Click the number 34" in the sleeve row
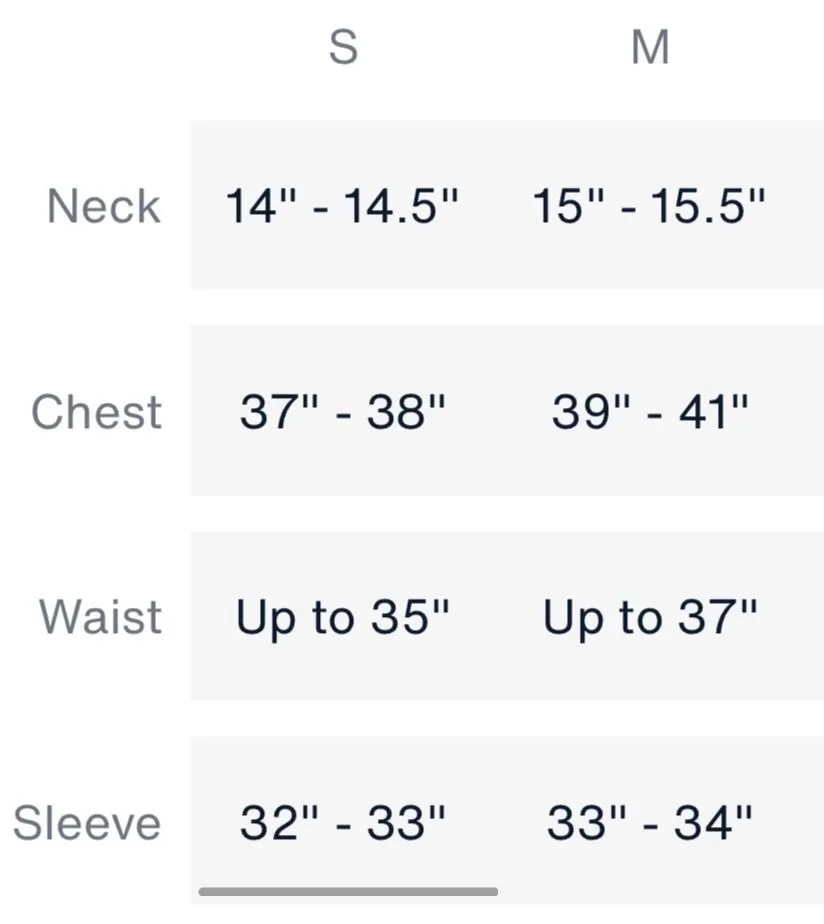The image size is (824, 924). [x=713, y=822]
